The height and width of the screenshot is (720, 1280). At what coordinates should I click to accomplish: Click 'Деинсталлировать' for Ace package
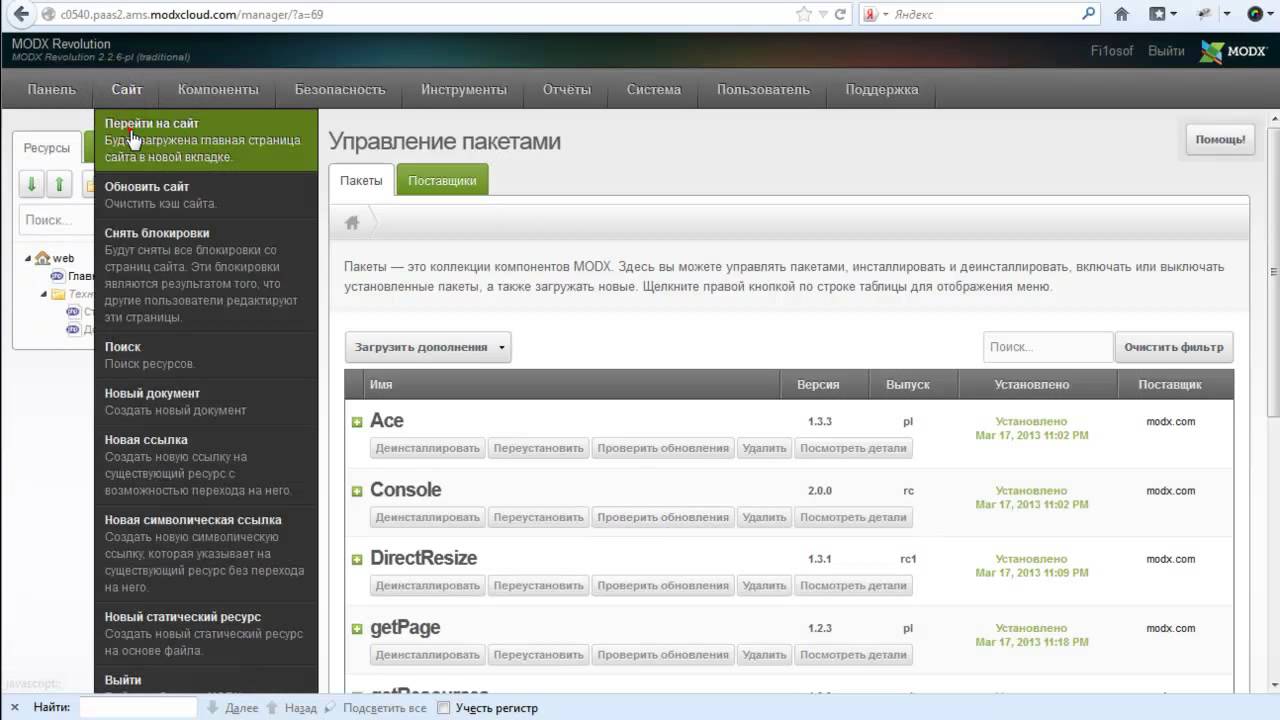428,448
